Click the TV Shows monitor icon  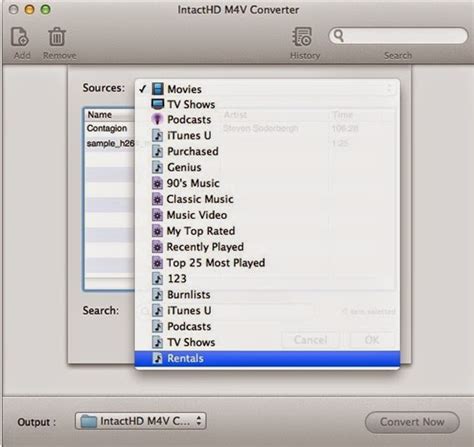(x=158, y=104)
